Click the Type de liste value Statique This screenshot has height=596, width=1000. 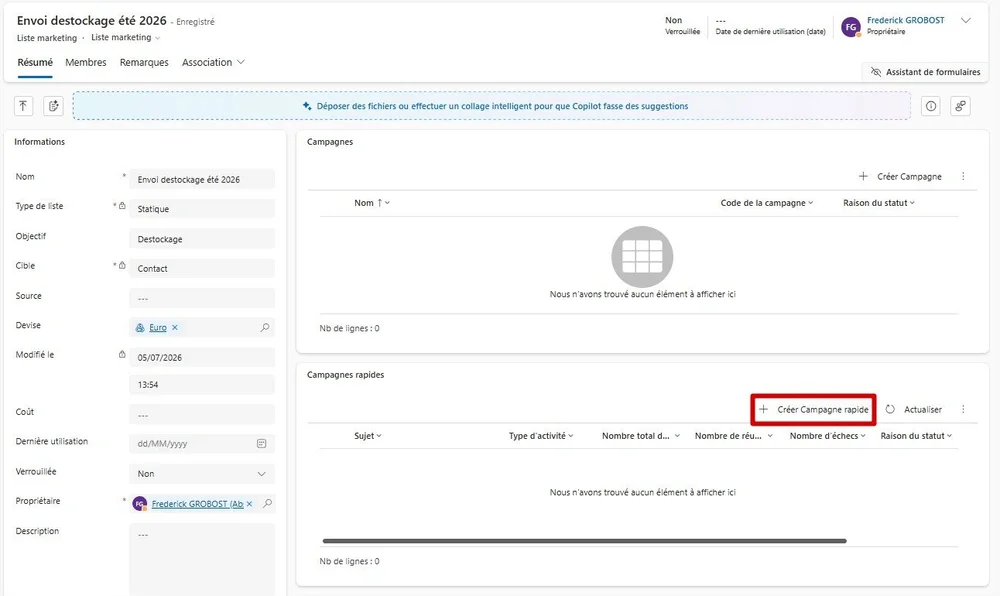(202, 209)
